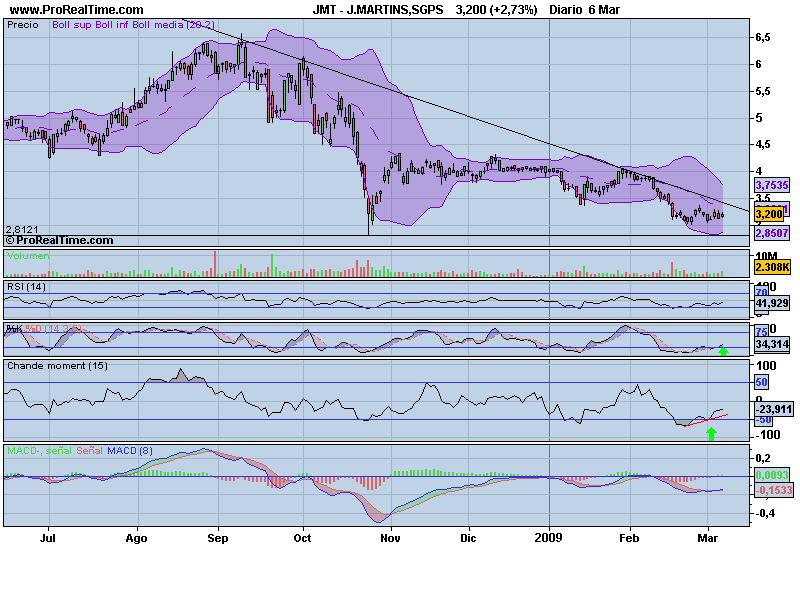This screenshot has width=800, height=600.
Task: Click the -0,4 MACD axis label
Action: [765, 513]
